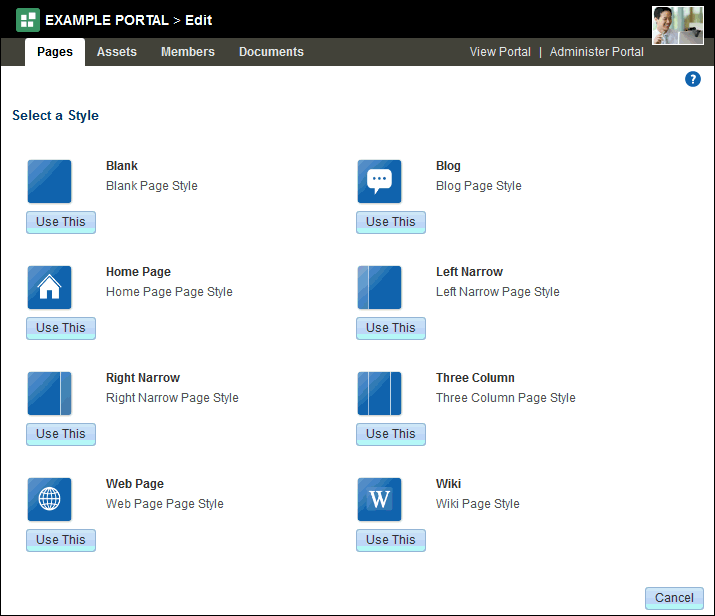Select the Web Page globe icon

(49, 500)
